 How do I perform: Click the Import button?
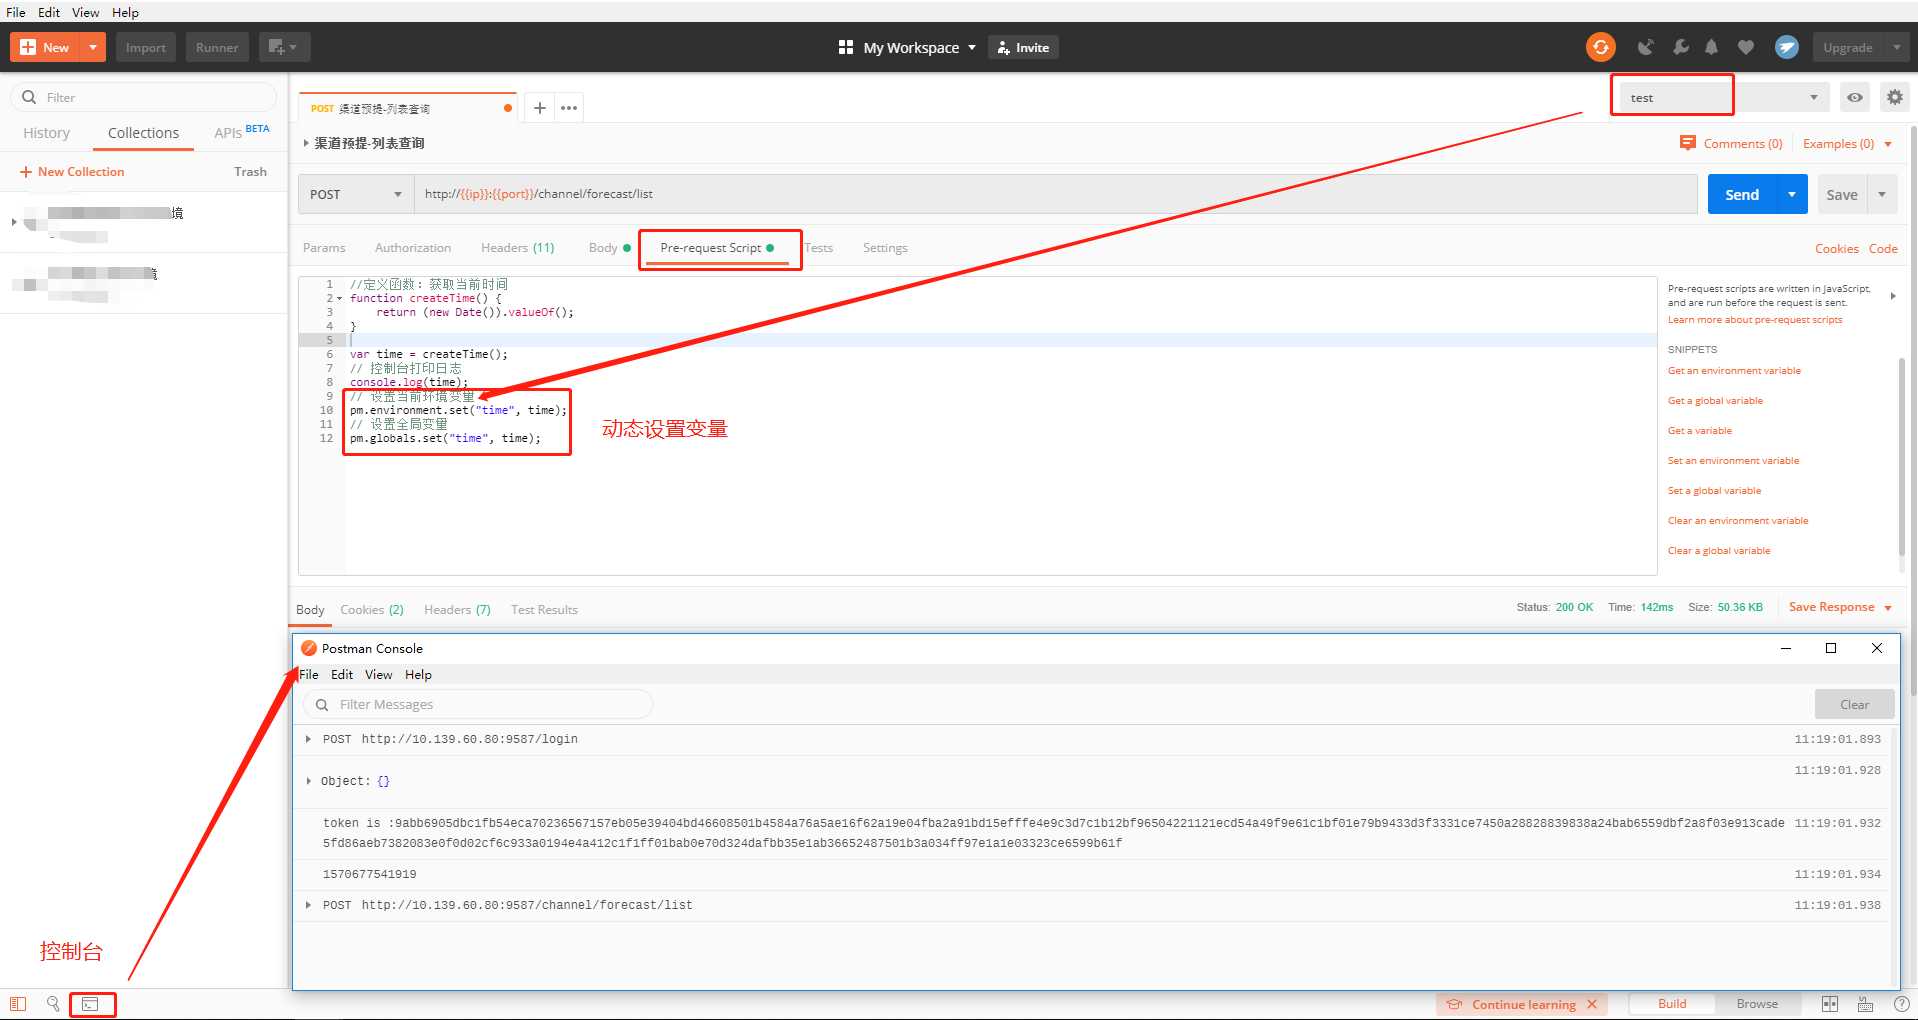point(146,47)
